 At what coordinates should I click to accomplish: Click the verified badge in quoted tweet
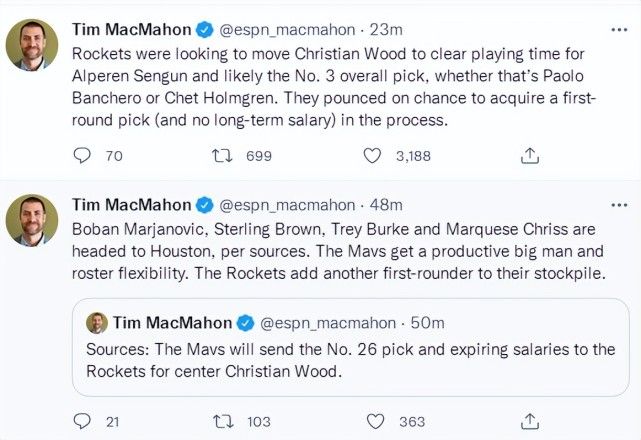pyautogui.click(x=244, y=322)
